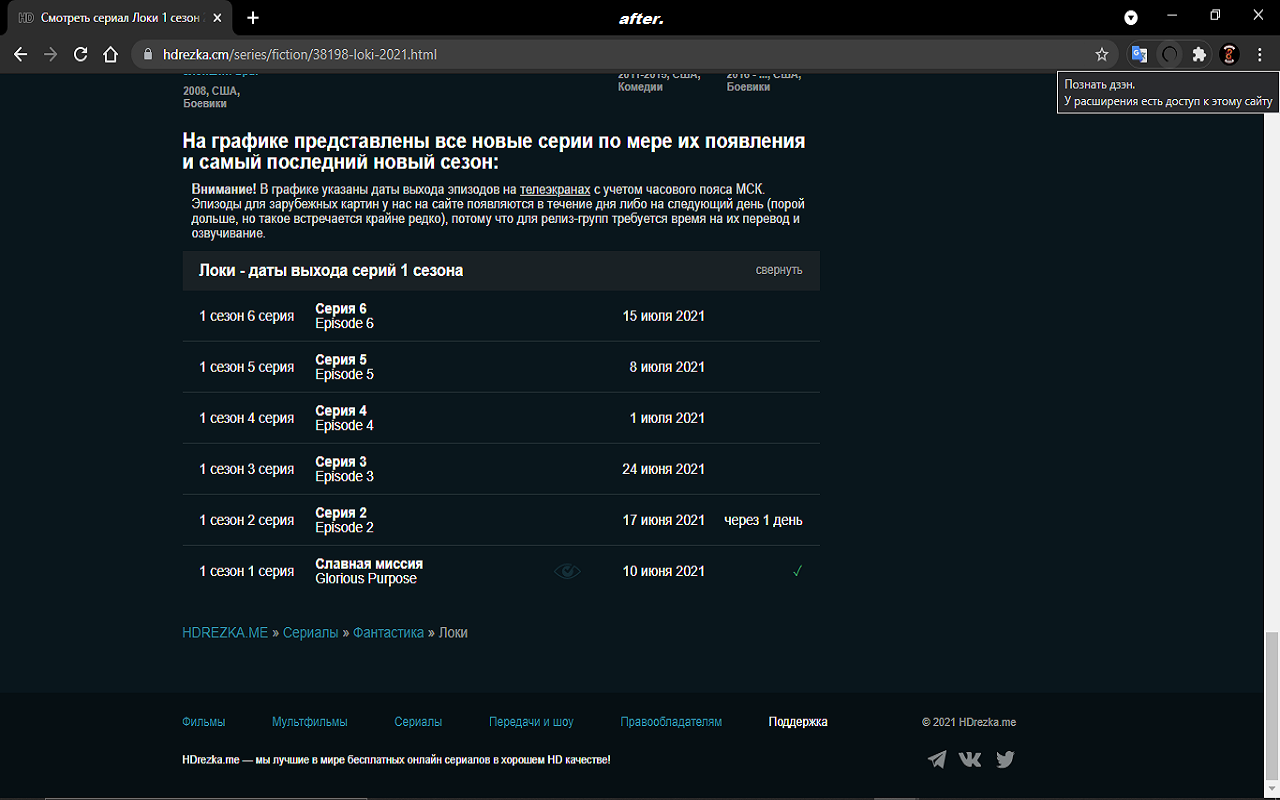Open HDREZKA.ME breadcrumb link

pos(225,632)
